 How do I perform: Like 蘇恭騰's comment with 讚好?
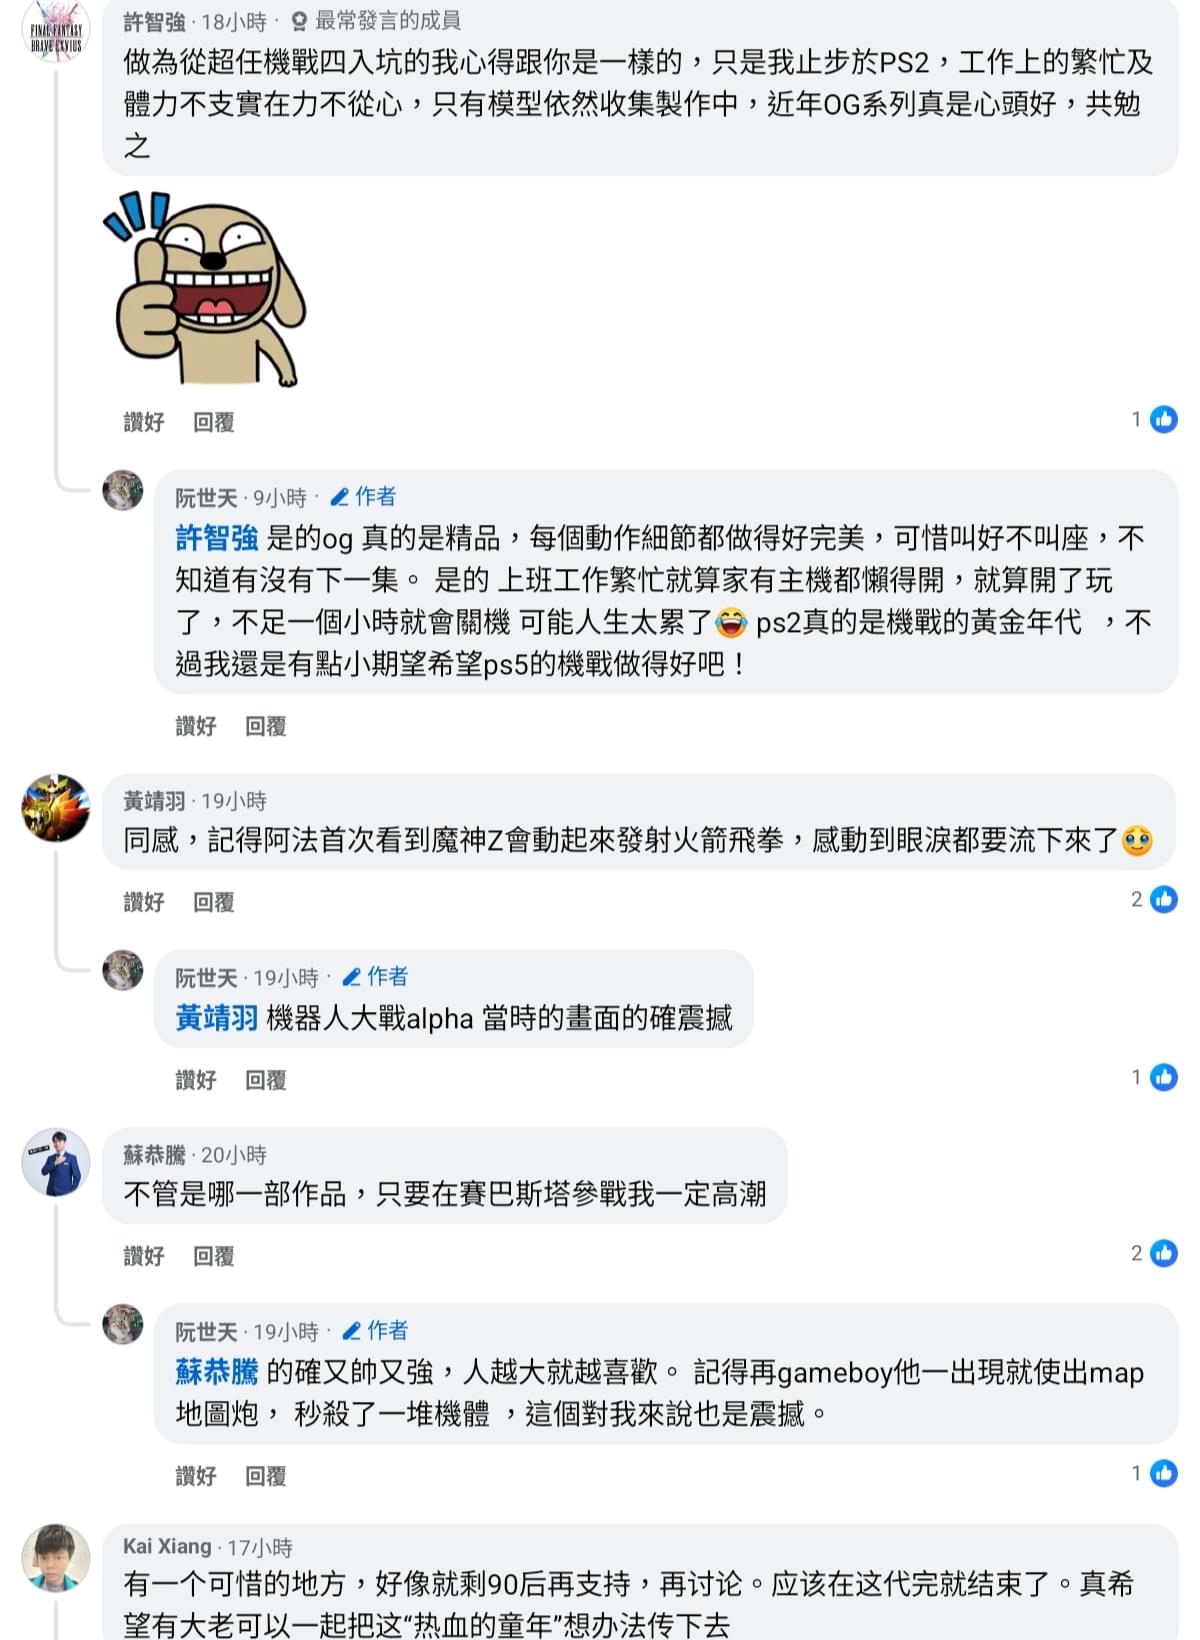[x=143, y=1256]
